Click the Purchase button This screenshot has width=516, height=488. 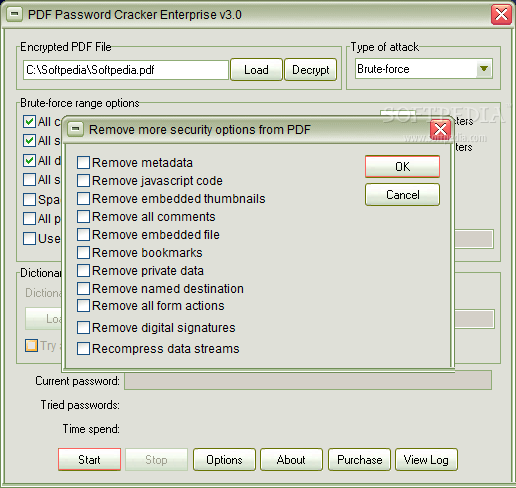359,460
